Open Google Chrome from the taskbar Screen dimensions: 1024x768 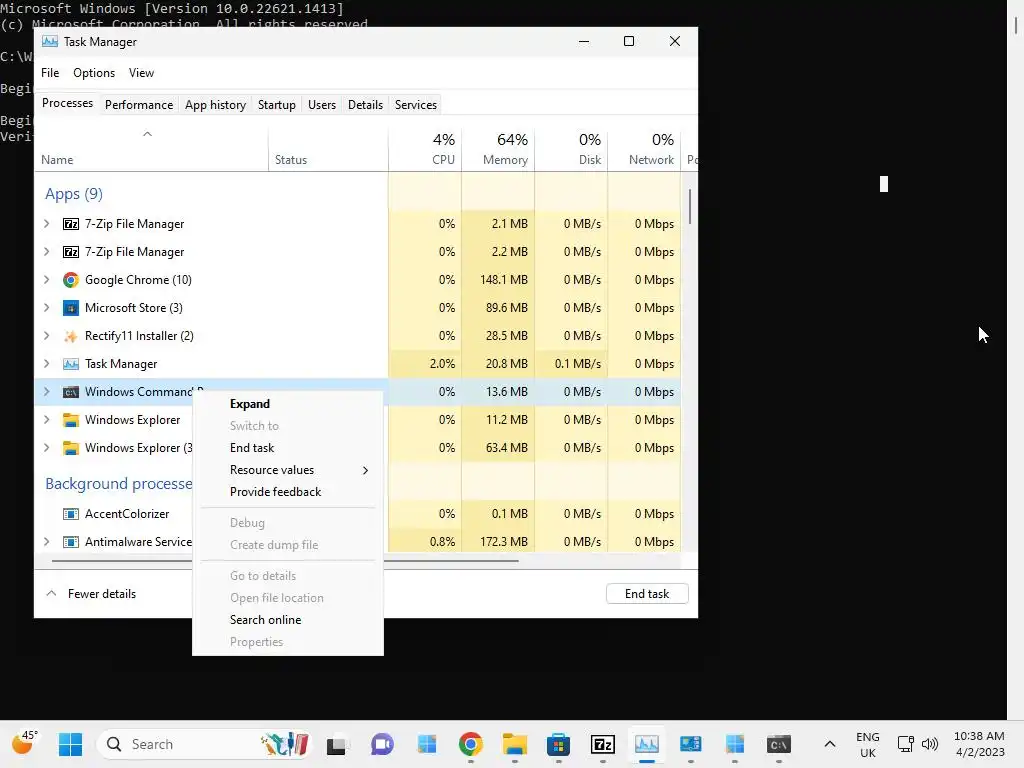470,744
